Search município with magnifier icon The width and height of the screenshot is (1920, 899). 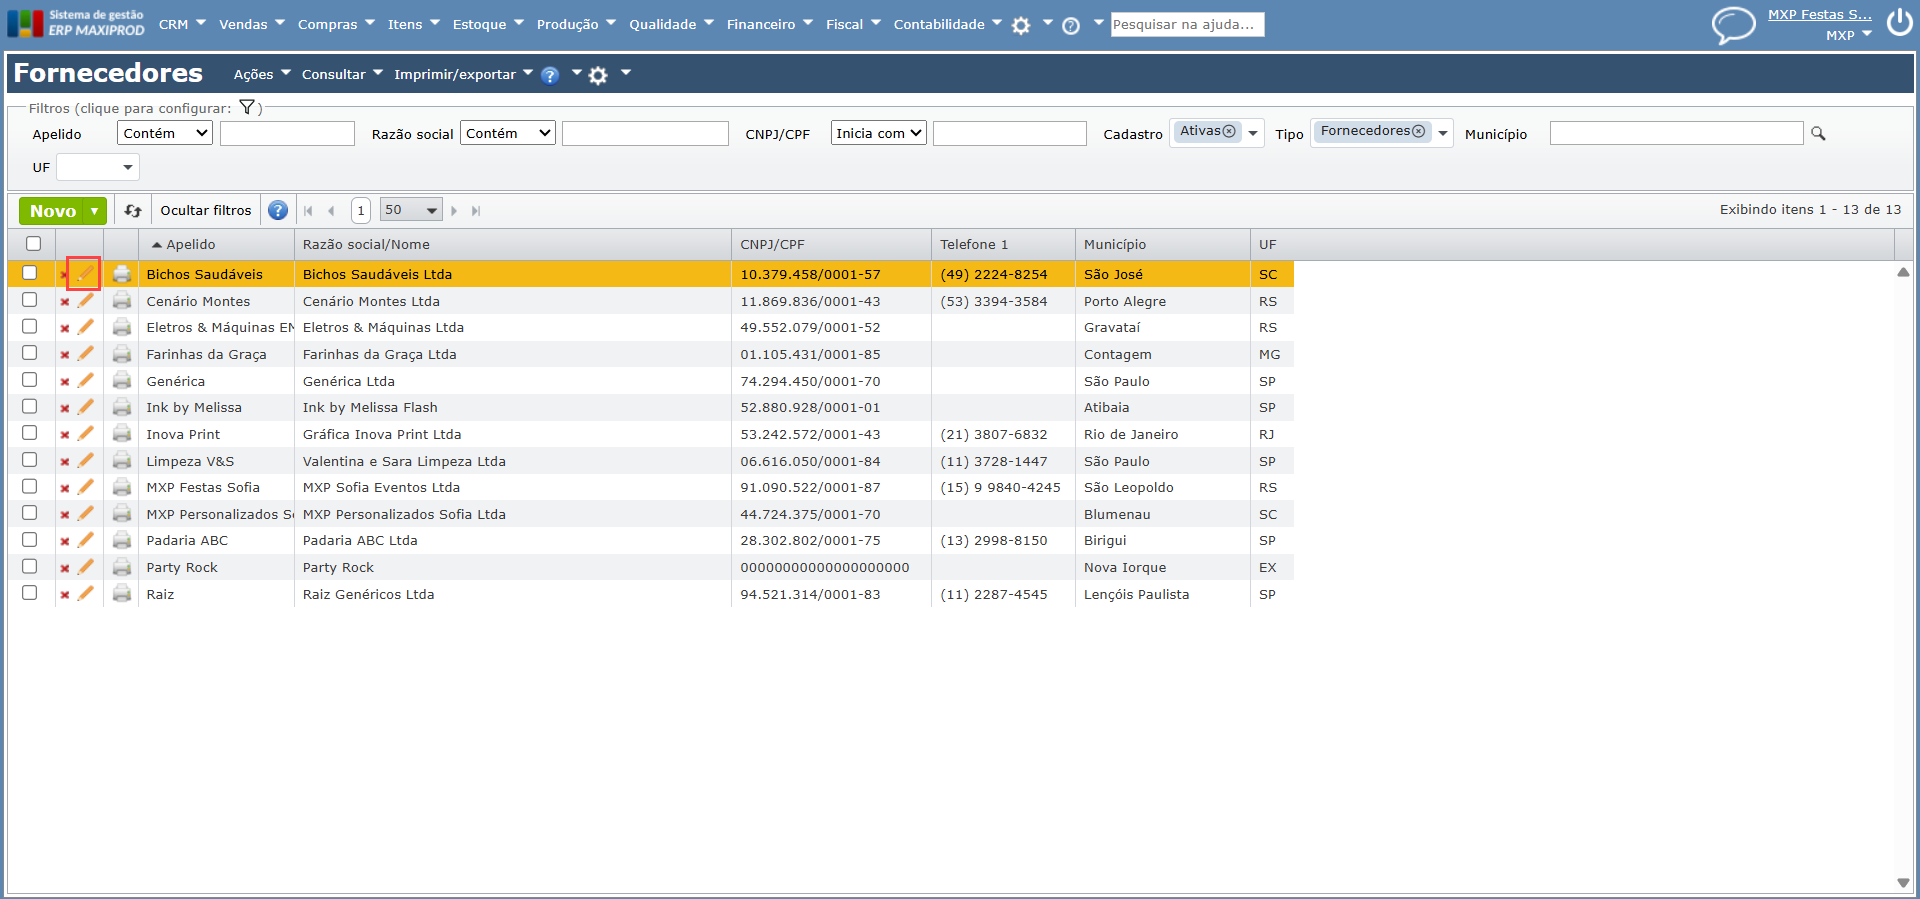tap(1818, 134)
